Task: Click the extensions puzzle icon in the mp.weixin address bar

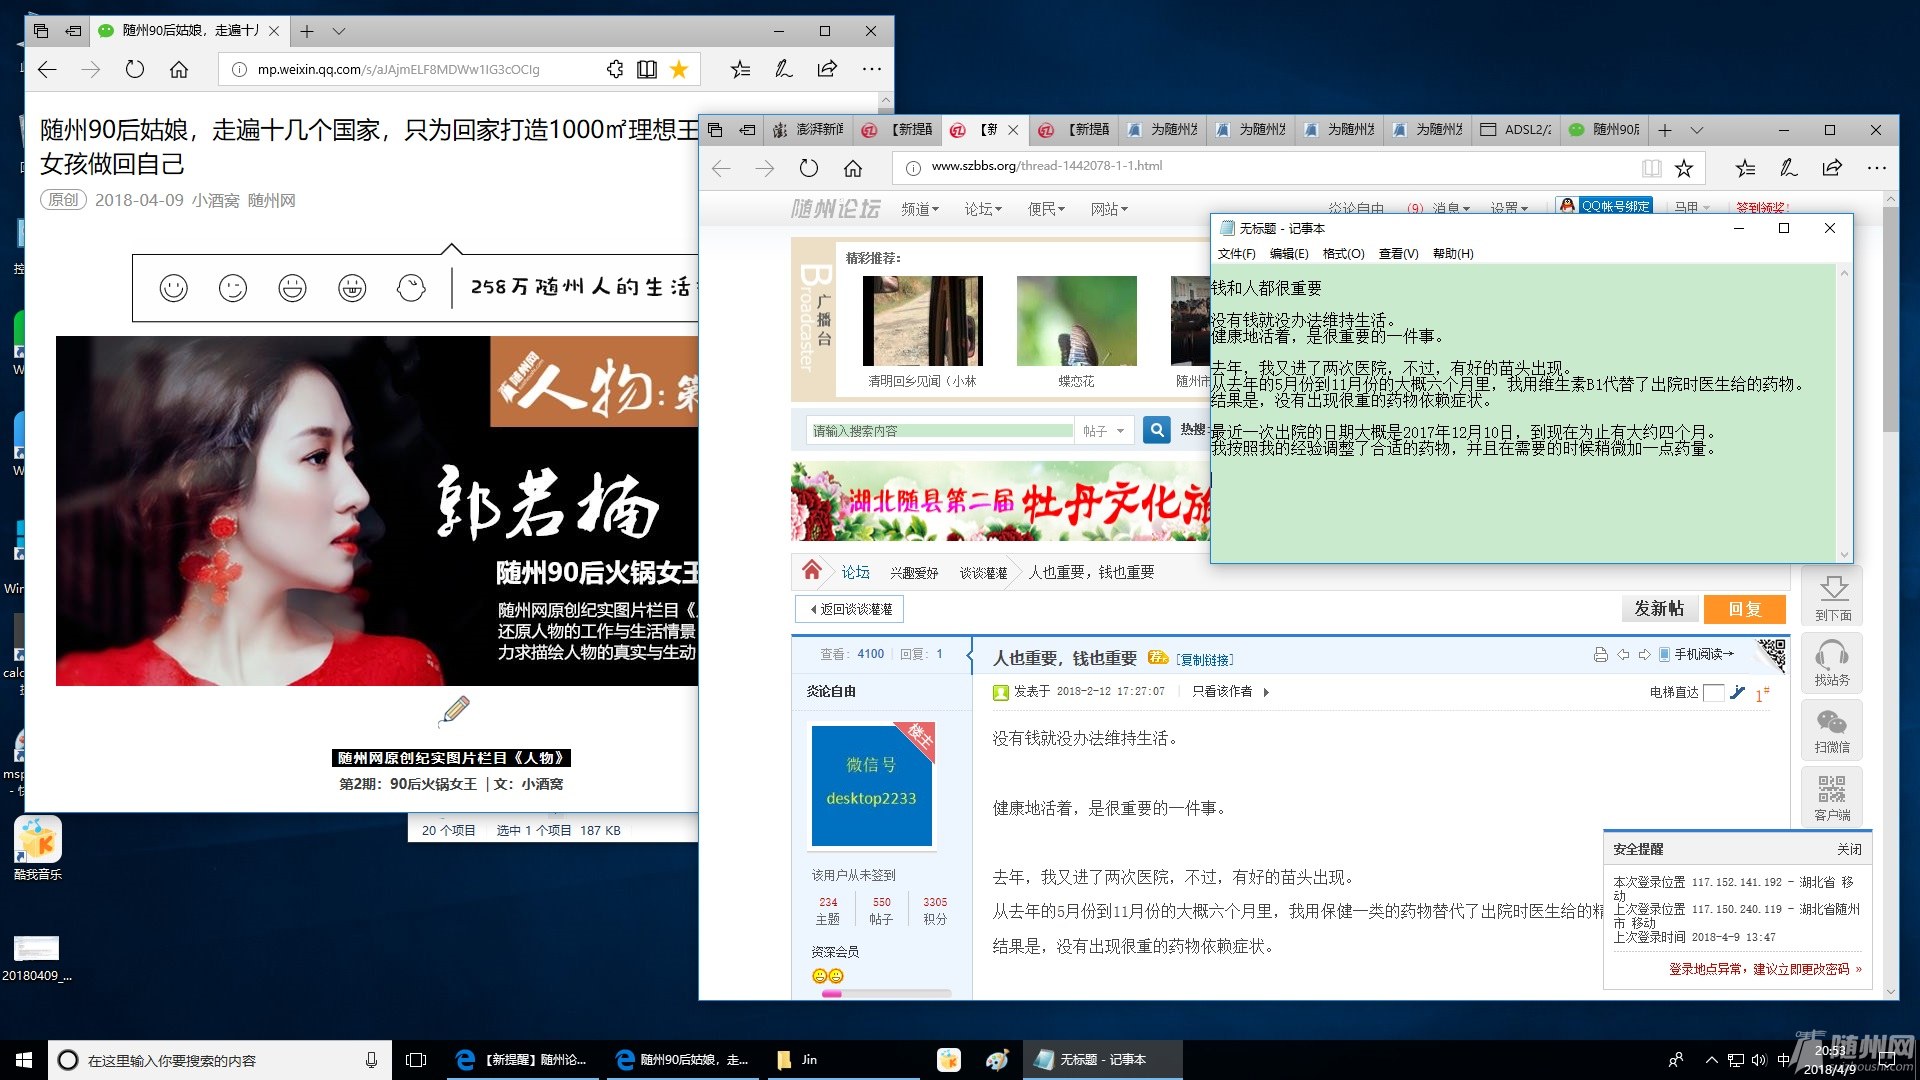Action: [x=615, y=69]
